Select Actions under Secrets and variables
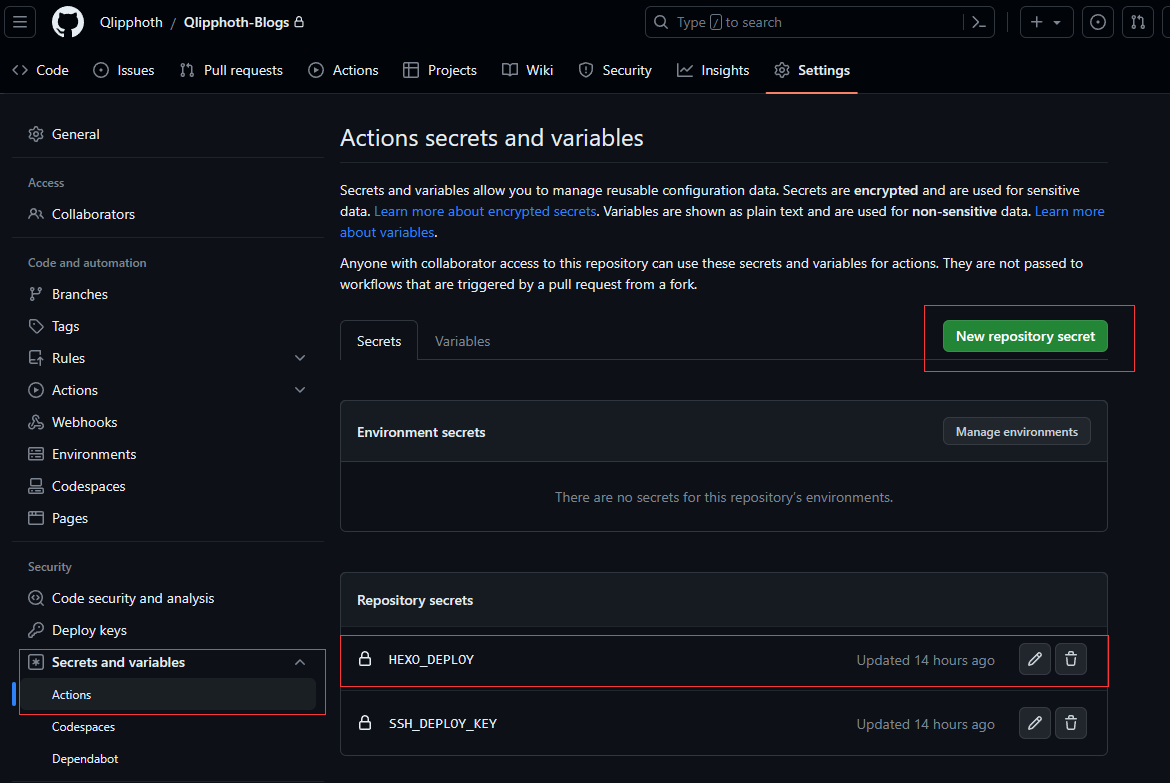The width and height of the screenshot is (1170, 783). click(168, 695)
